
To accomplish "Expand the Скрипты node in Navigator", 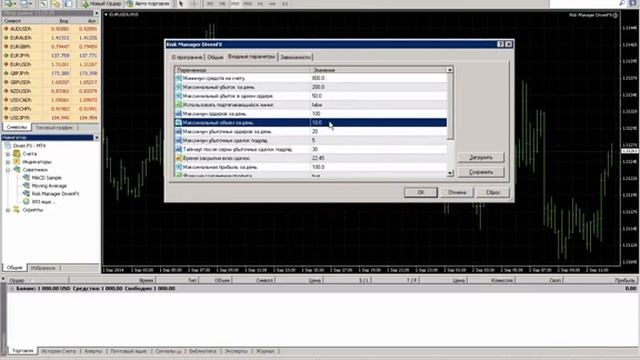I will pyautogui.click(x=8, y=210).
